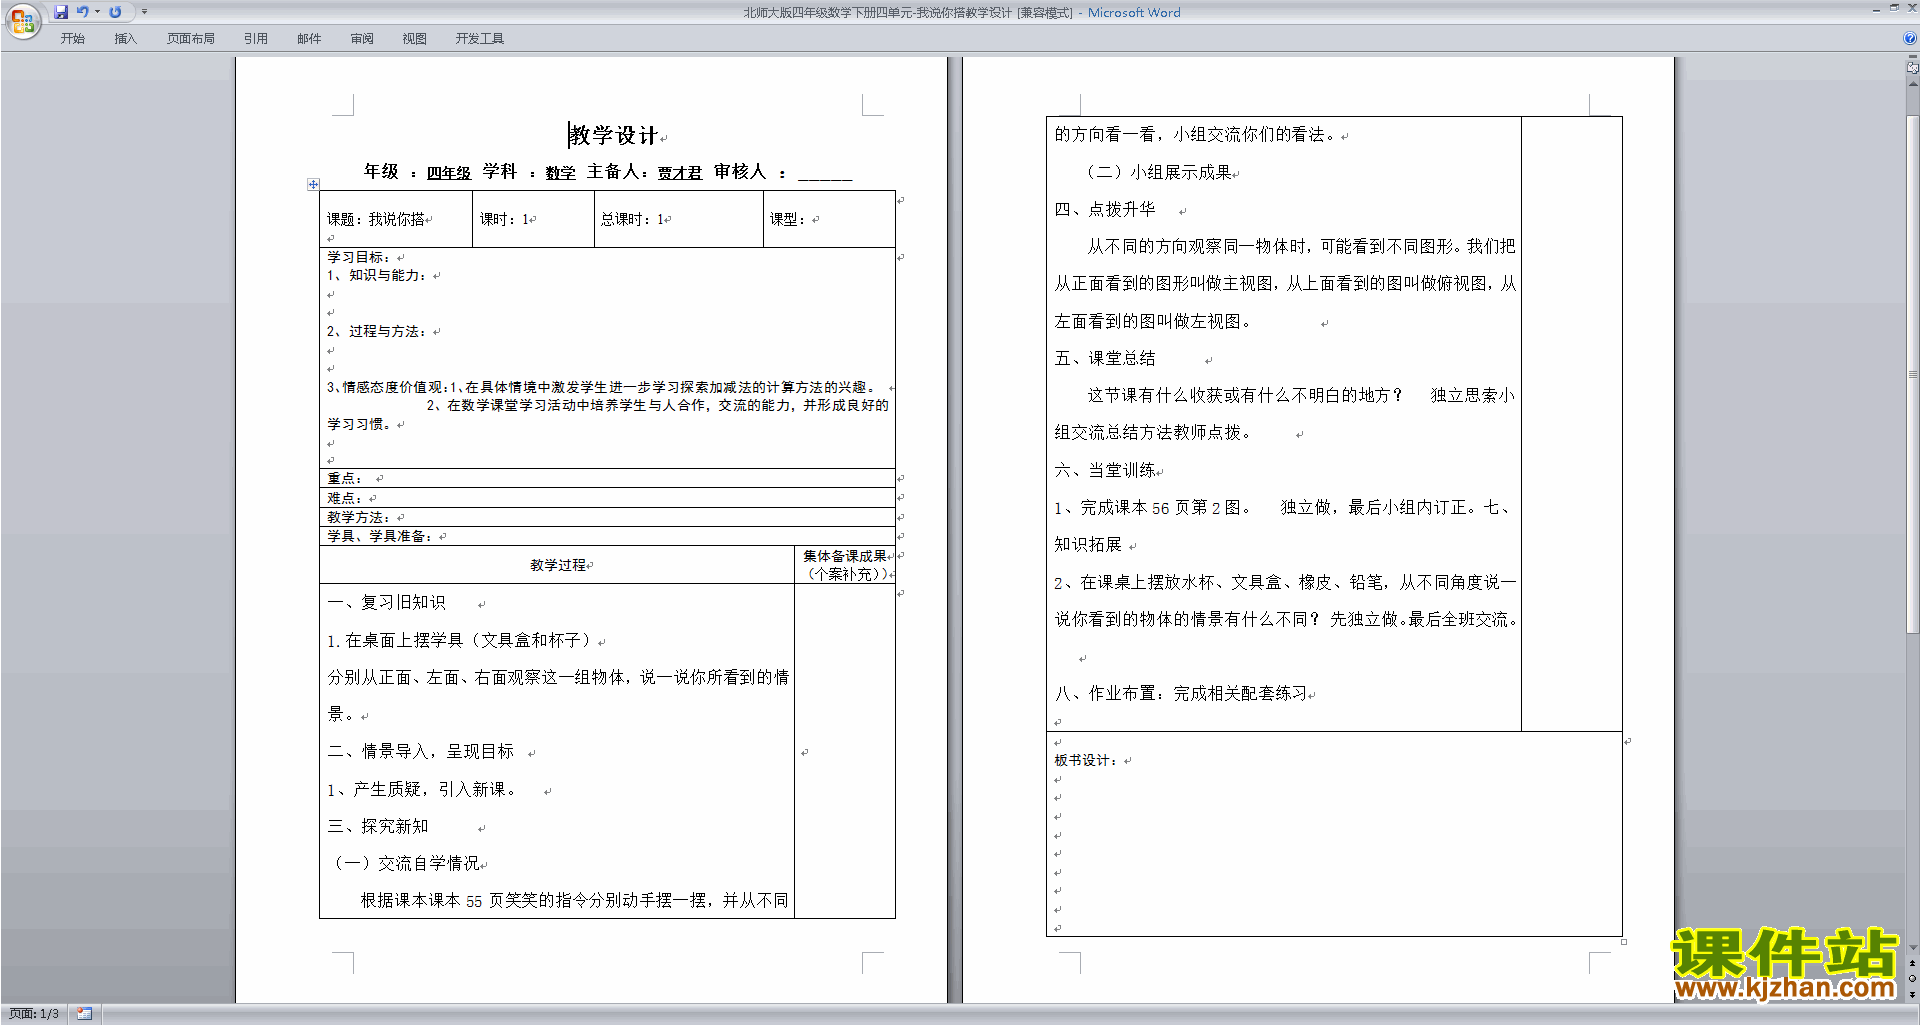The height and width of the screenshot is (1025, 1920).
Task: Jump to previous page browse button
Action: (x=1913, y=964)
